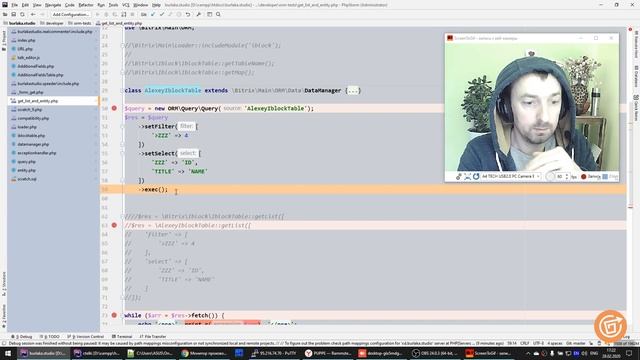Open the Project side panel tab

coord(4,41)
